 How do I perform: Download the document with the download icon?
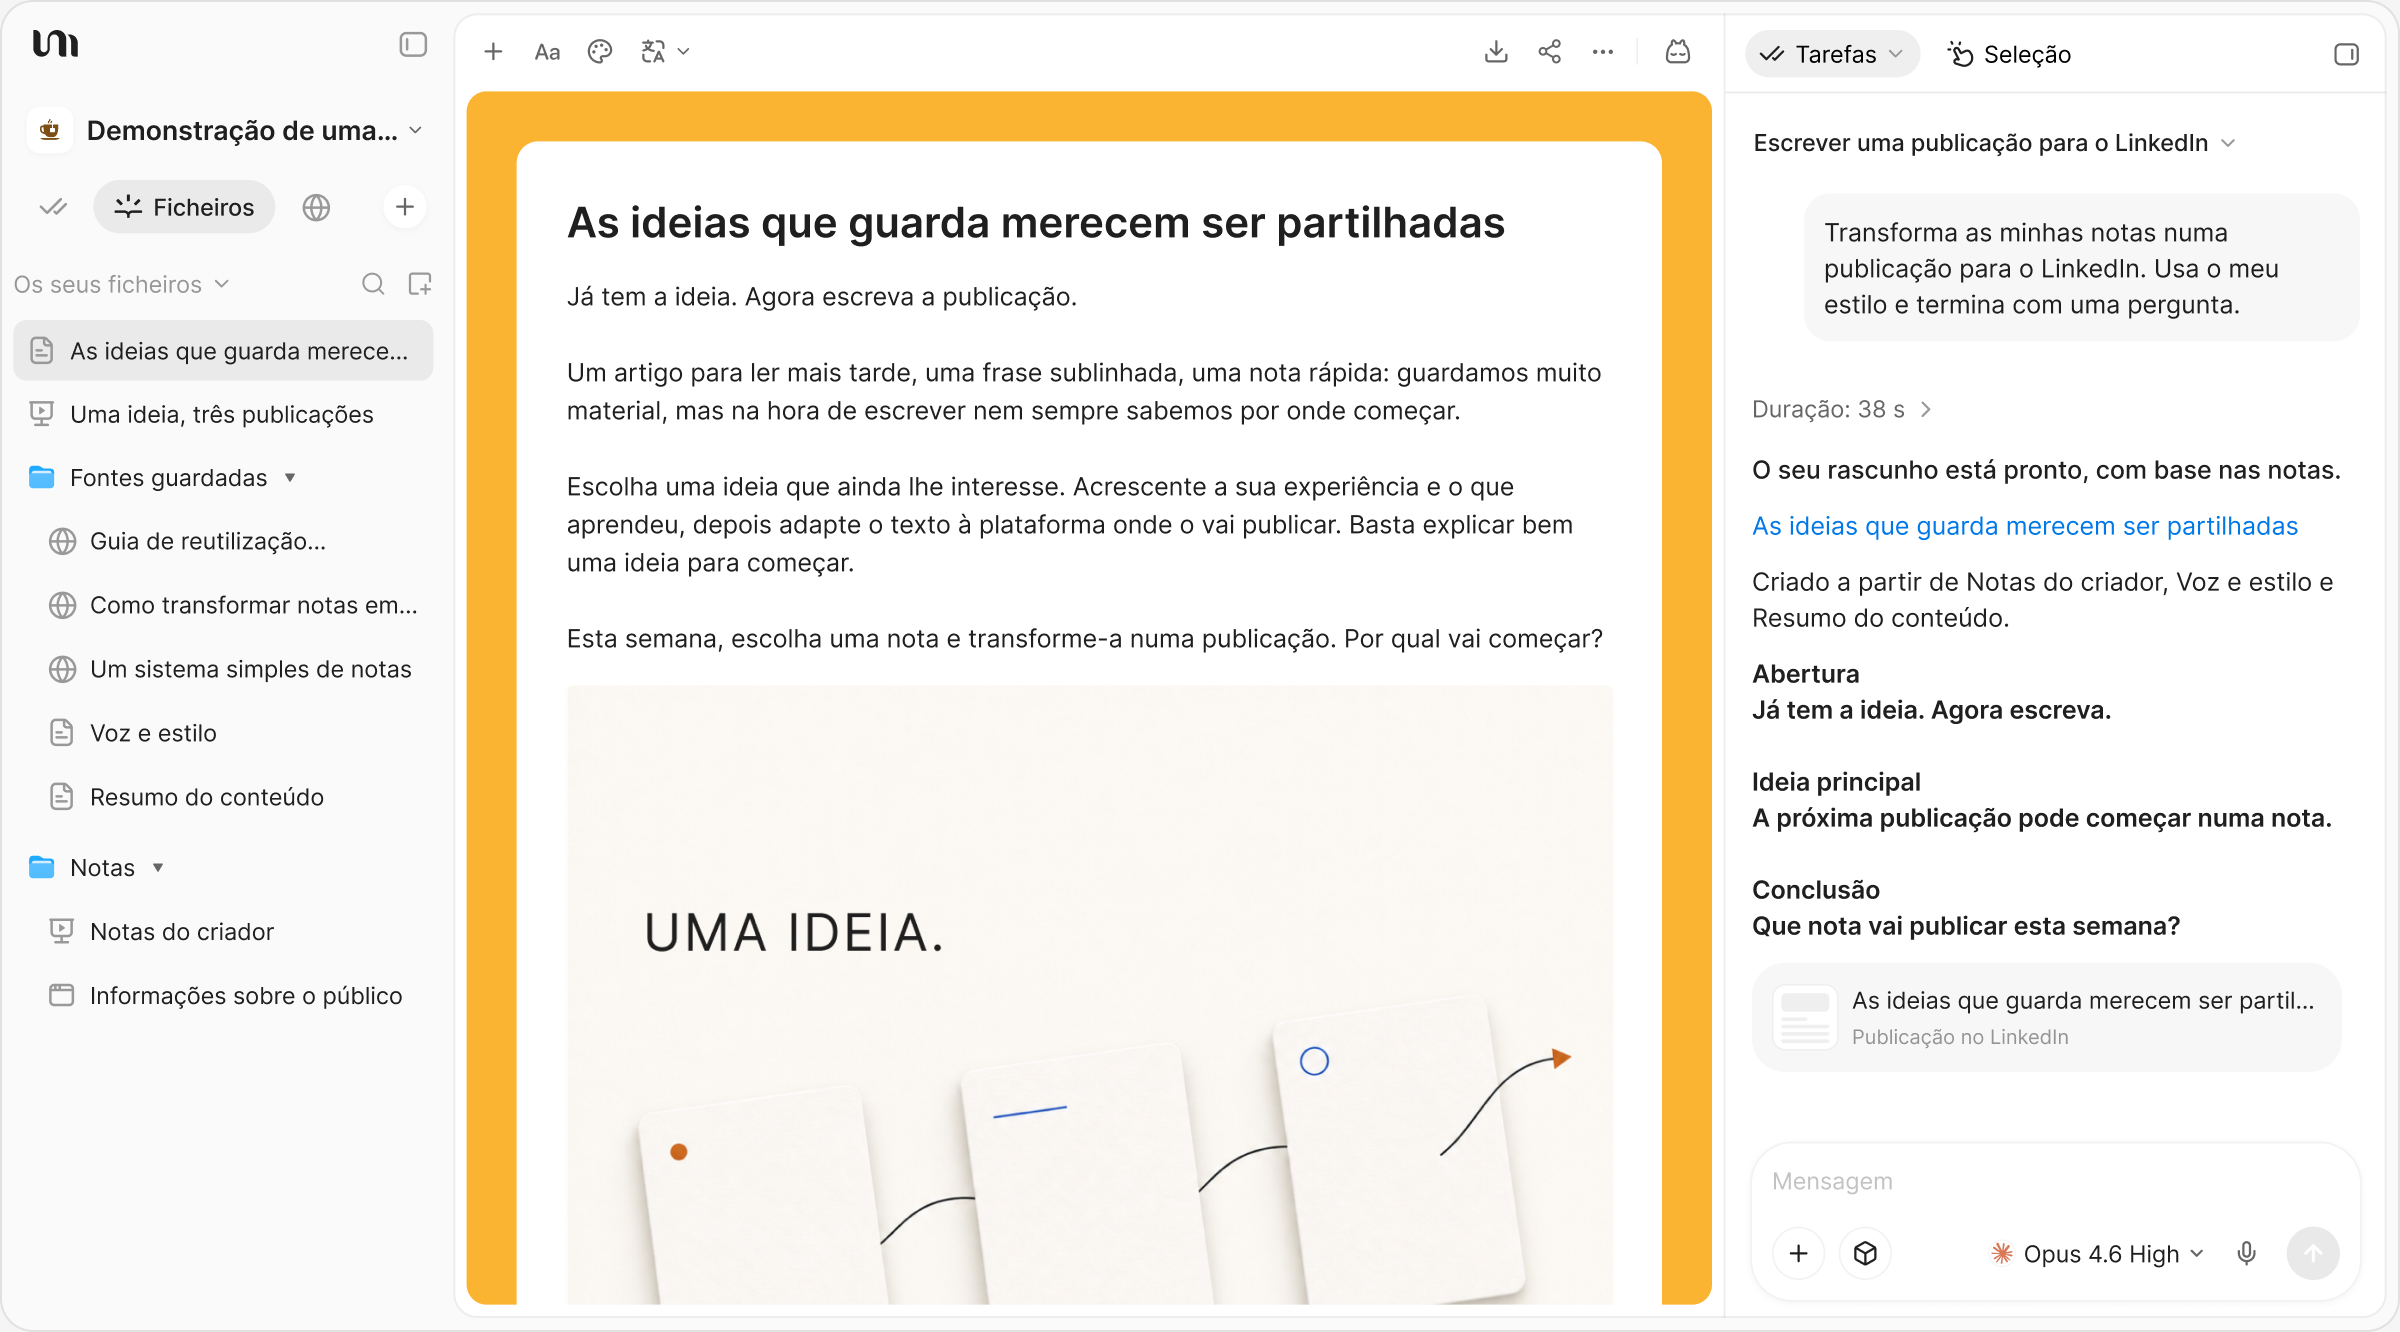coord(1496,52)
